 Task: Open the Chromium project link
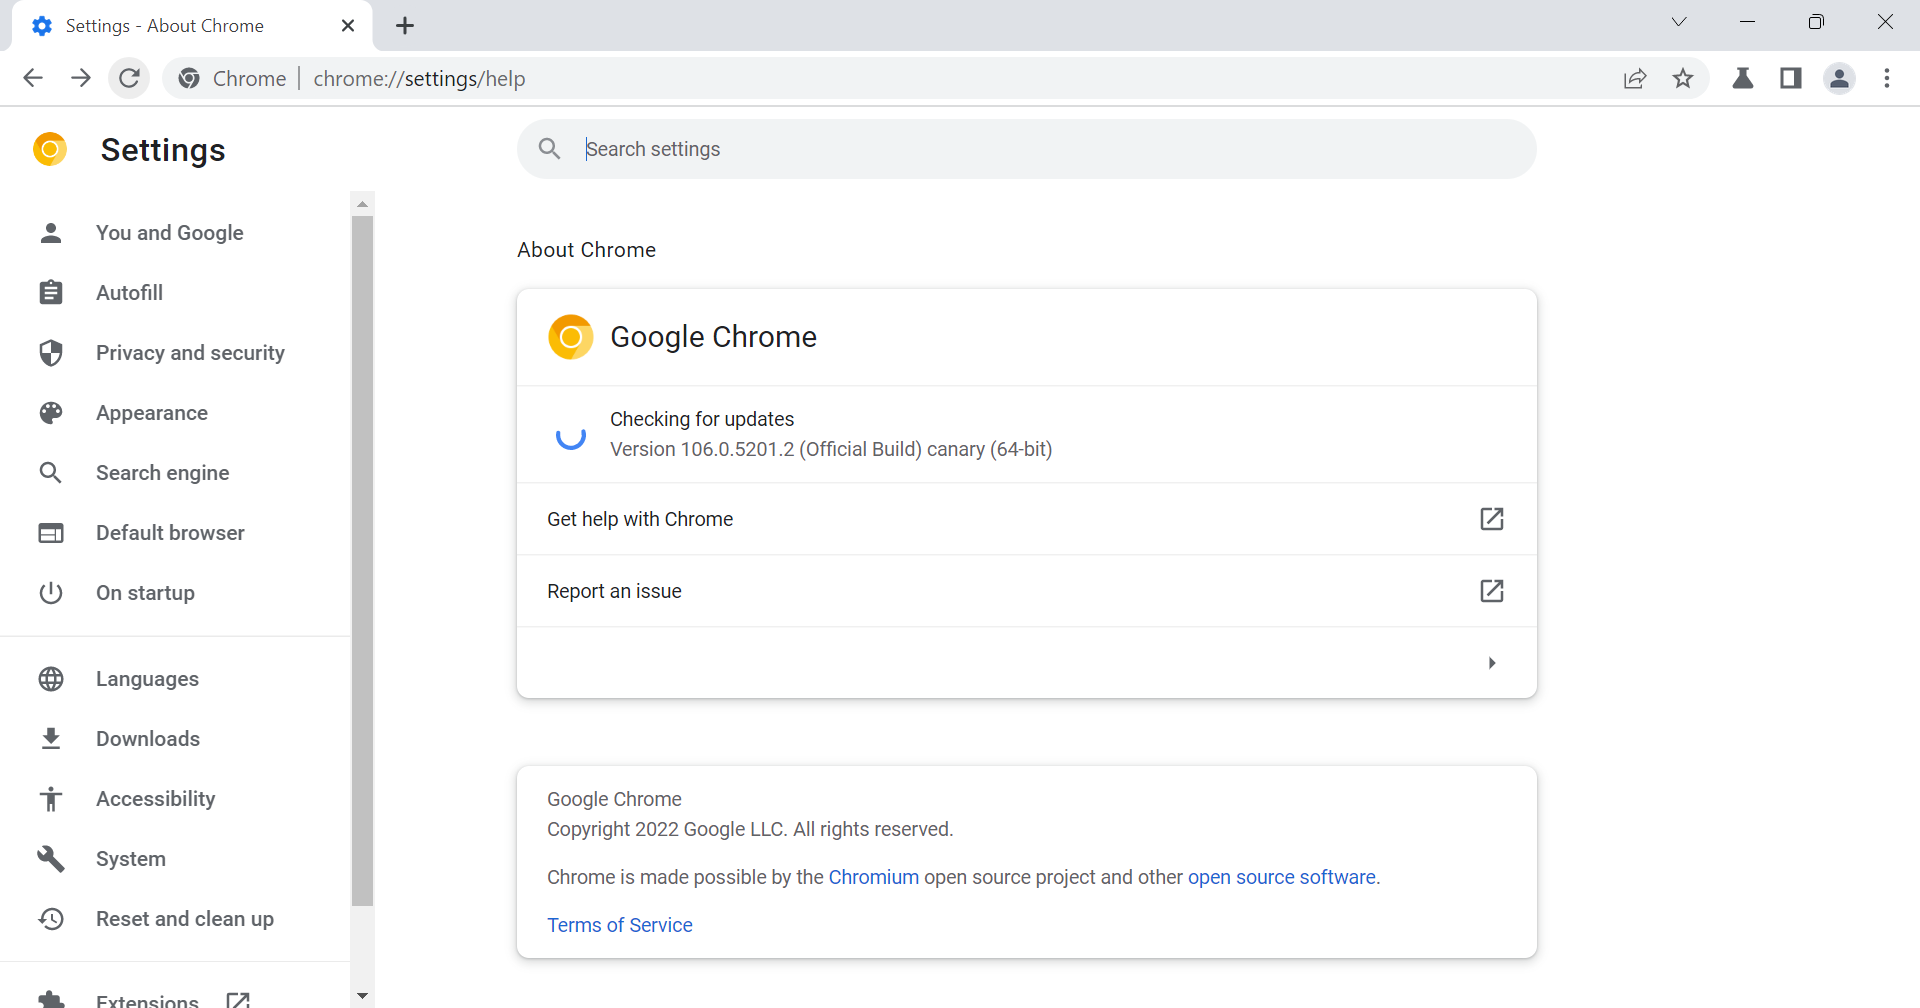(873, 877)
